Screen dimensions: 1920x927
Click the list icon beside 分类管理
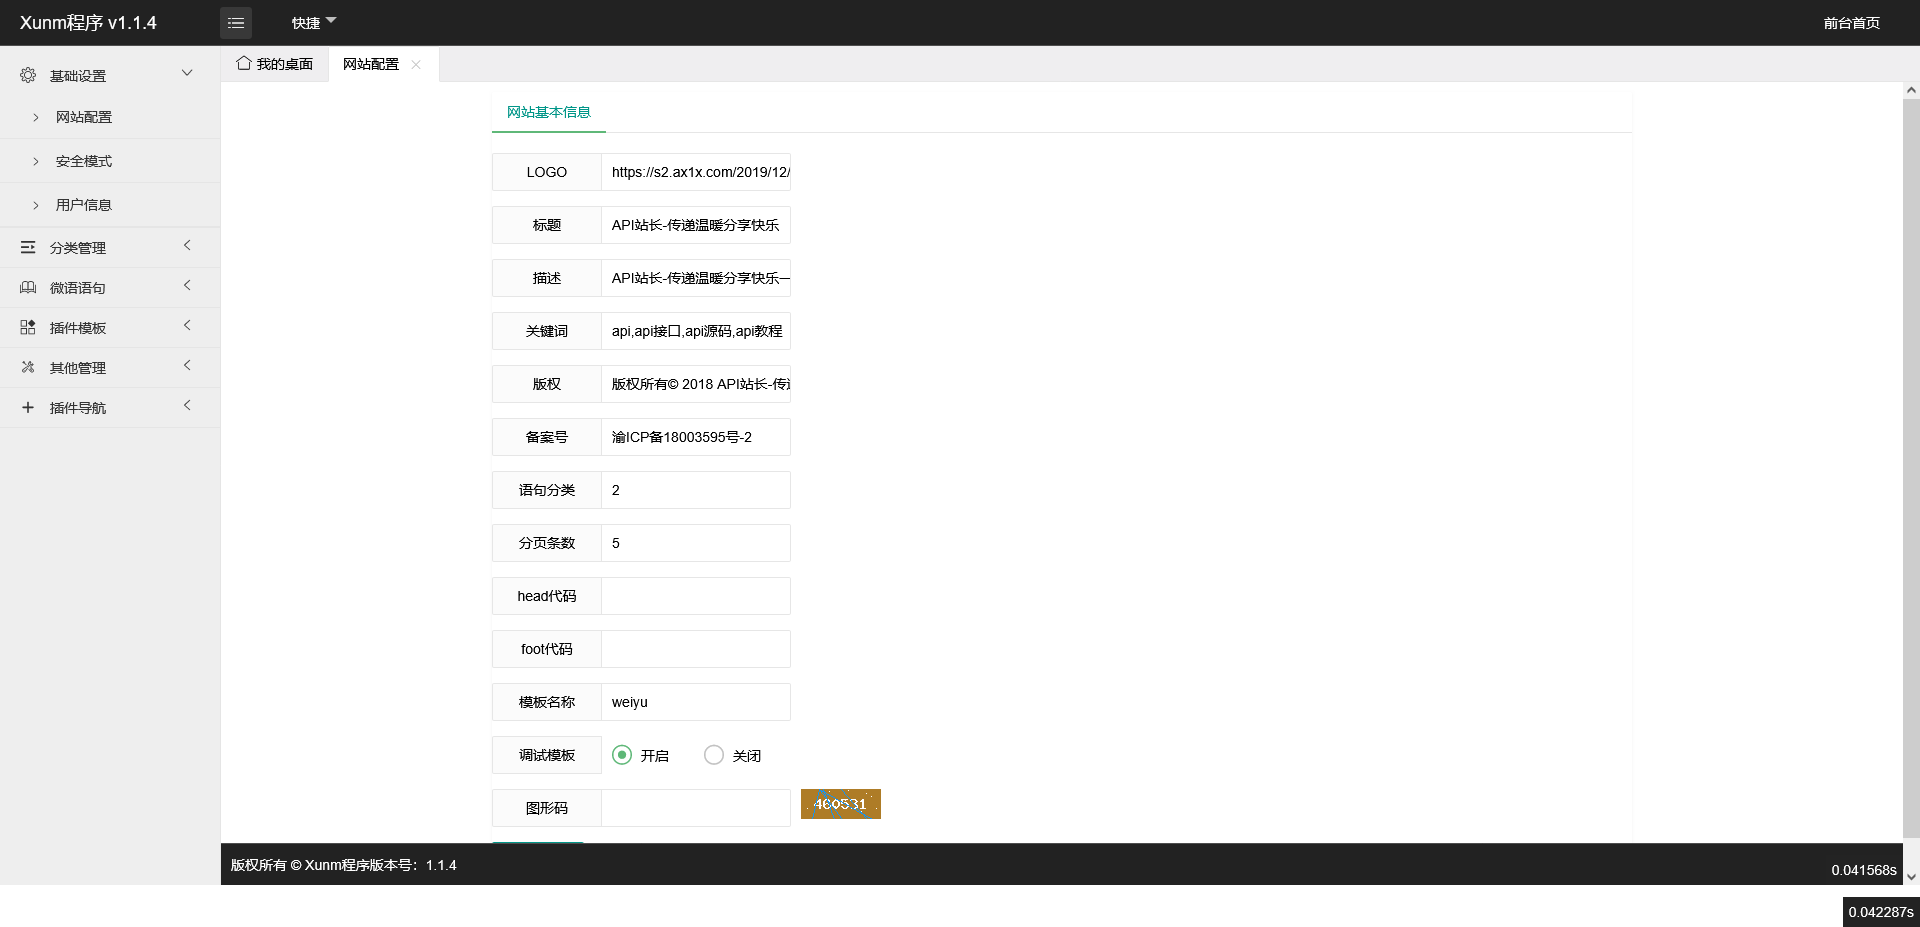coord(28,247)
